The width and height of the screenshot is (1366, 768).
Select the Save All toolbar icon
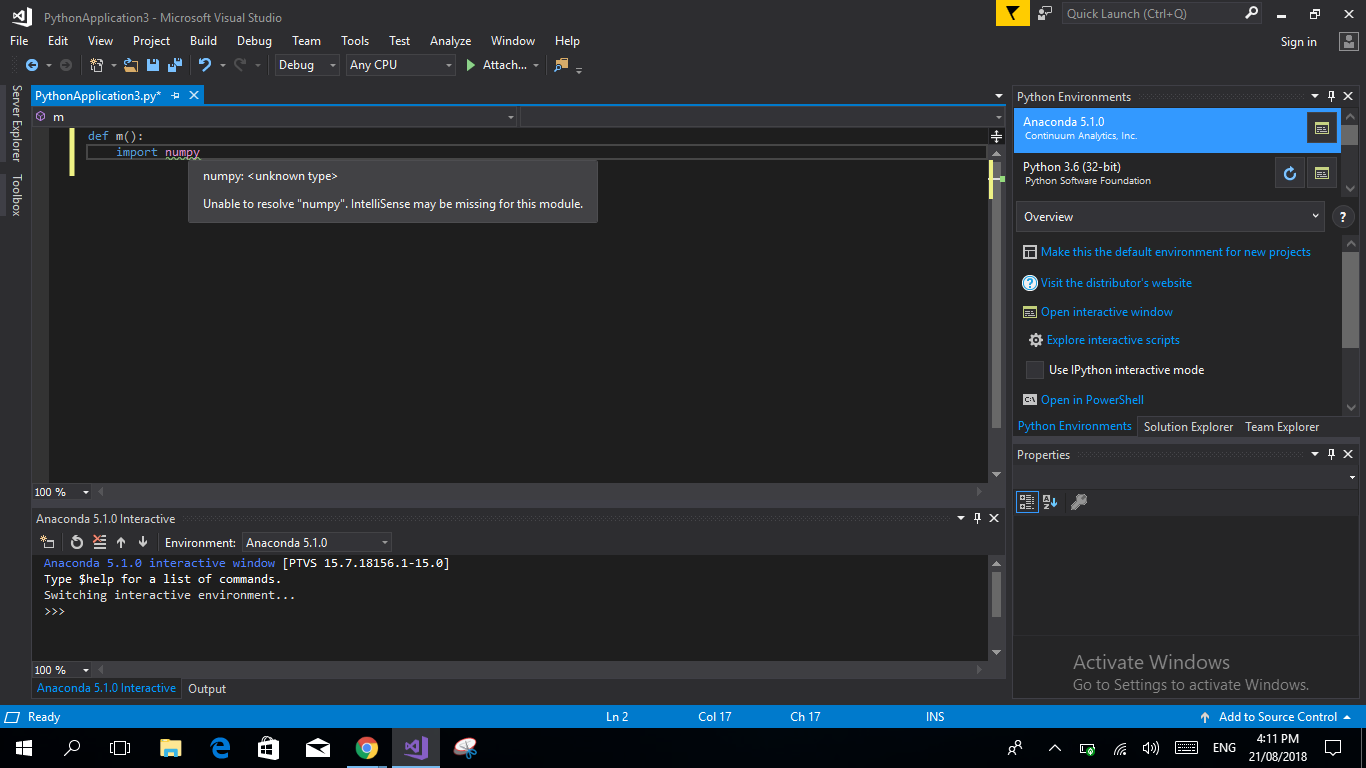click(175, 65)
